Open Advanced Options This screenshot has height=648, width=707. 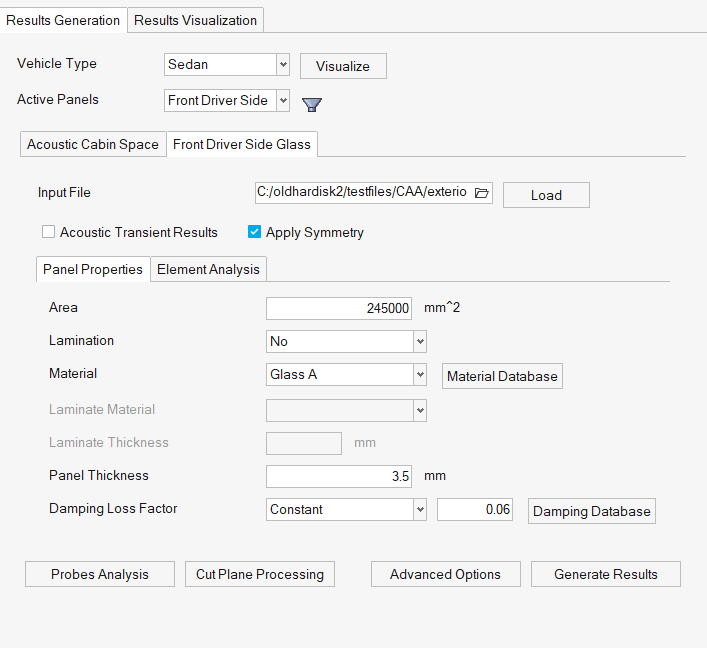(x=445, y=574)
